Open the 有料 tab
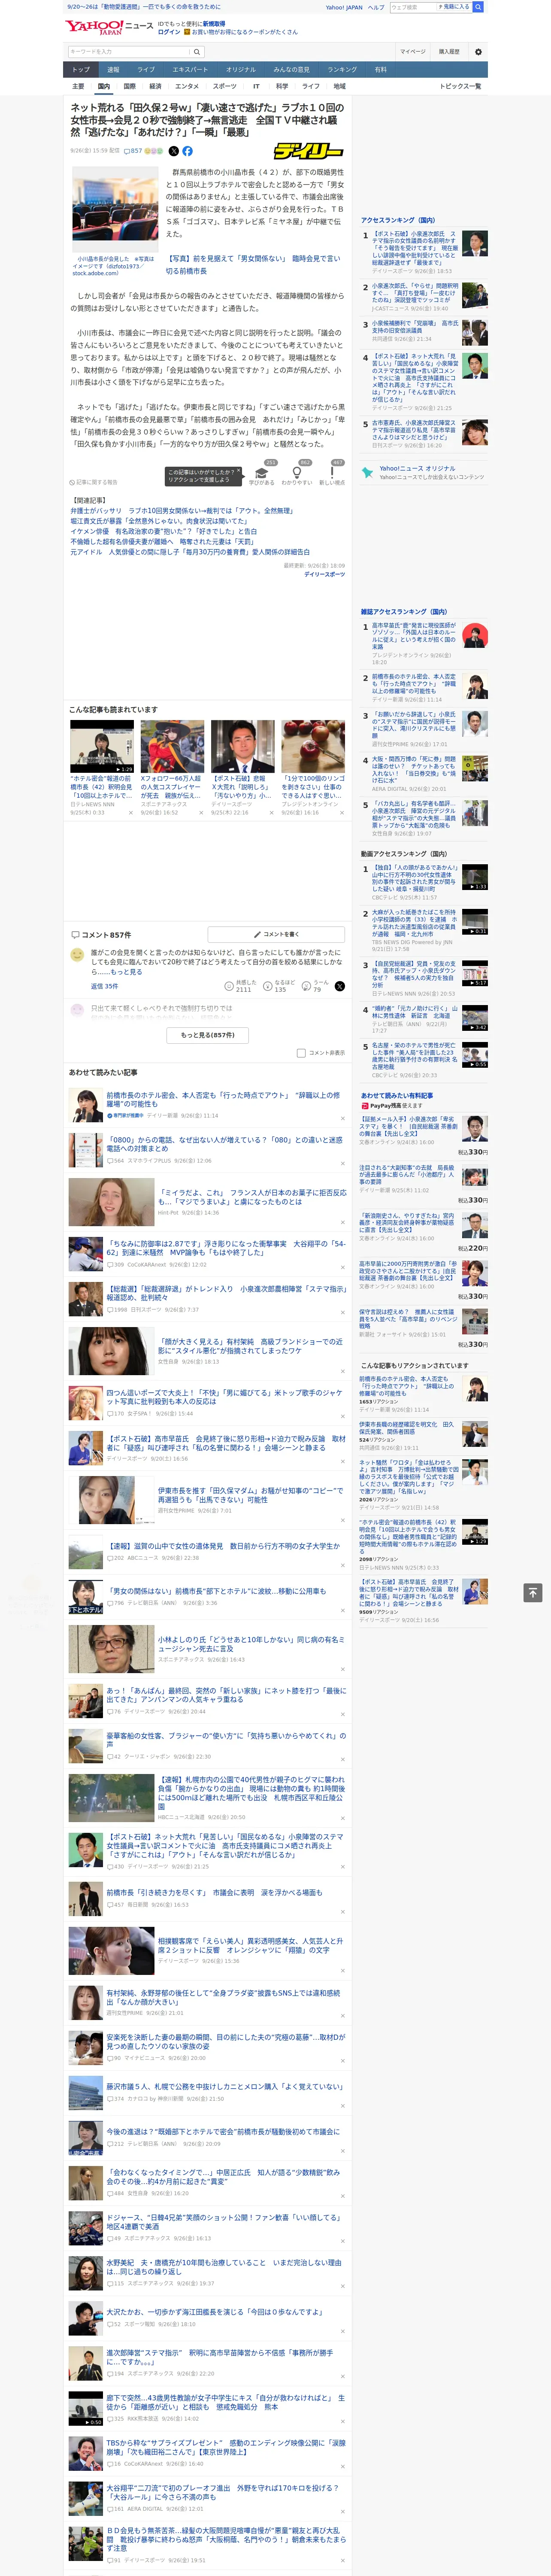The height and width of the screenshot is (2576, 551). tap(380, 70)
